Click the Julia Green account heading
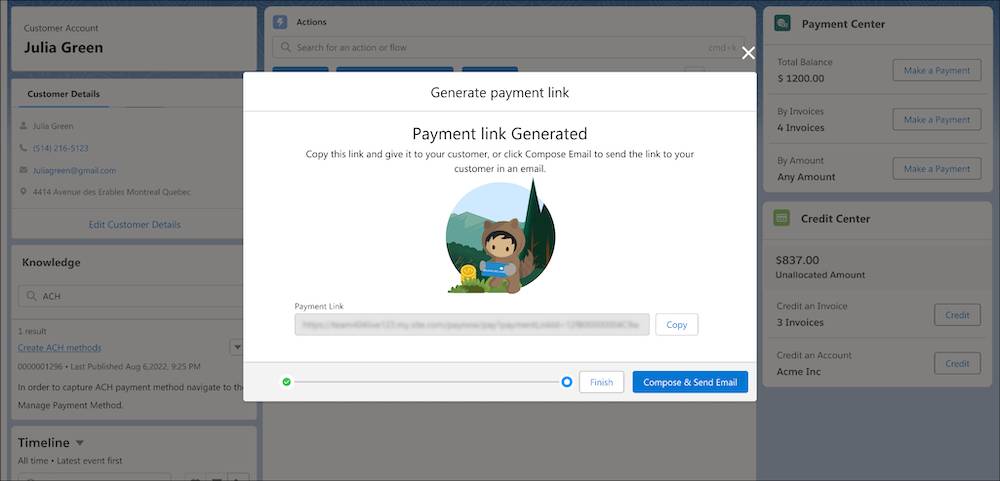The image size is (1000, 481). (x=63, y=47)
